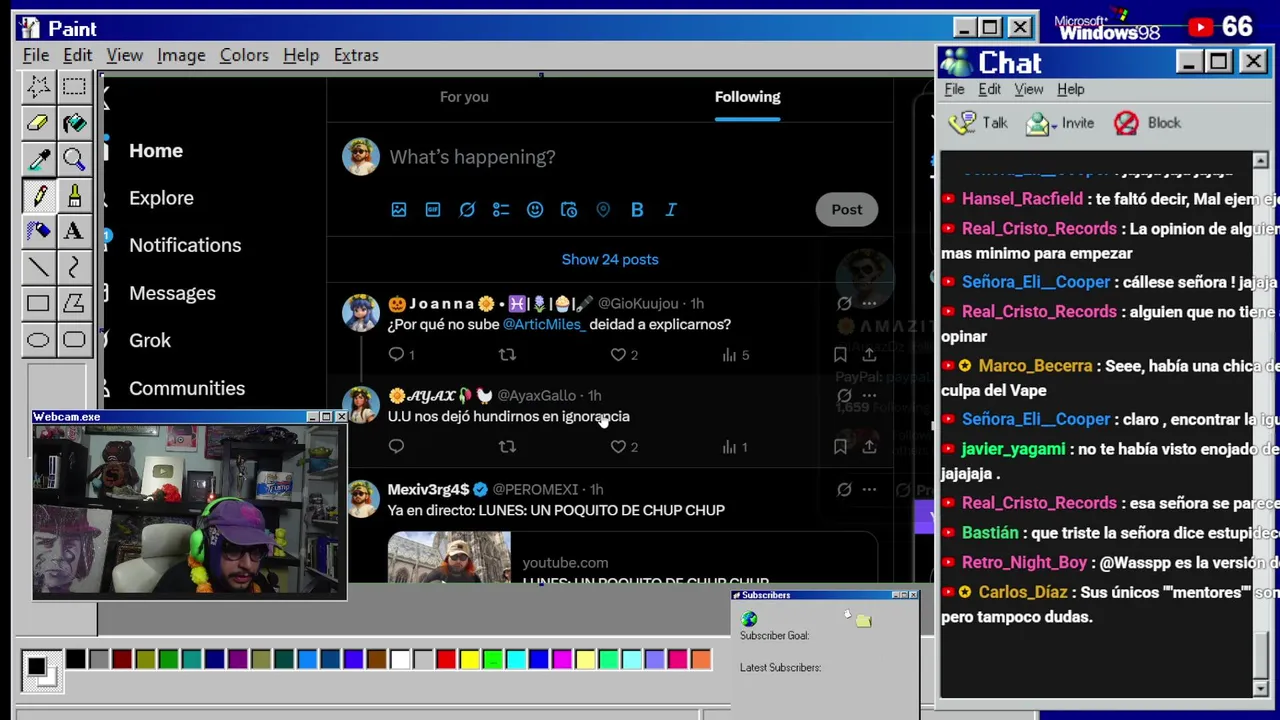Toggle bold formatting in post composer
The height and width of the screenshot is (720, 1280).
(x=637, y=209)
